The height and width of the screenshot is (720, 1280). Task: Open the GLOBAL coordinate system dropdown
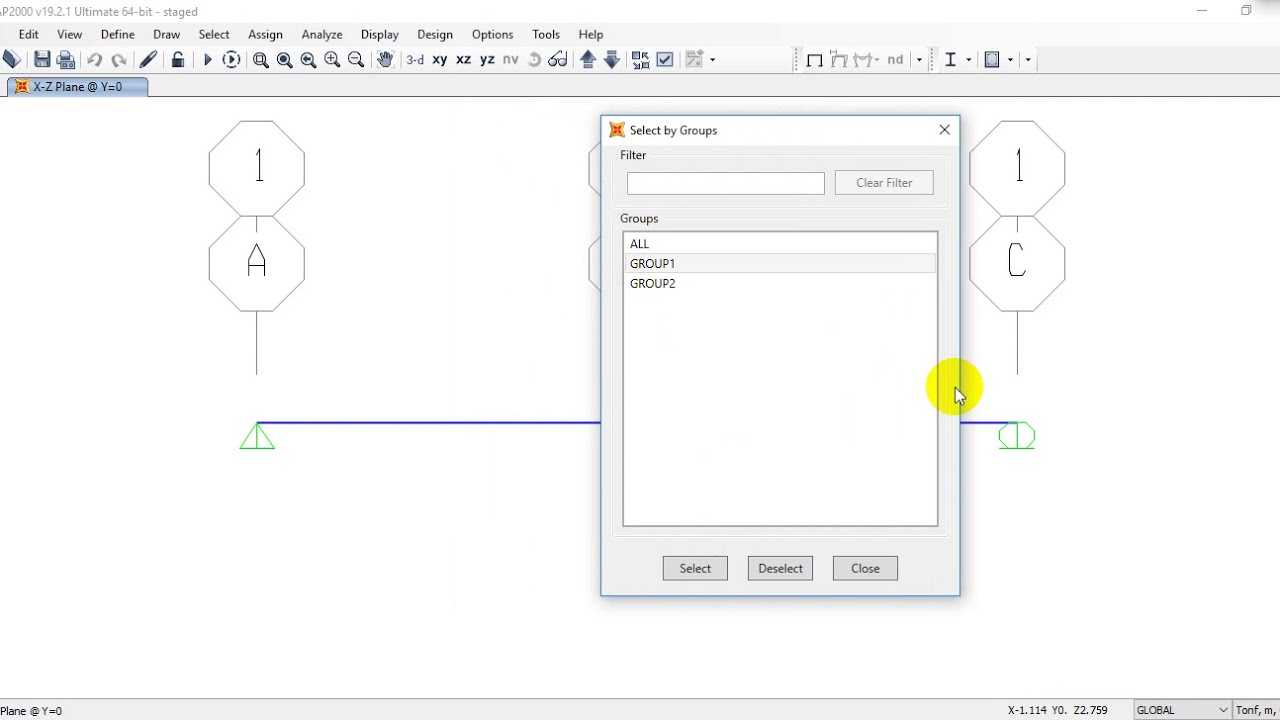1182,710
